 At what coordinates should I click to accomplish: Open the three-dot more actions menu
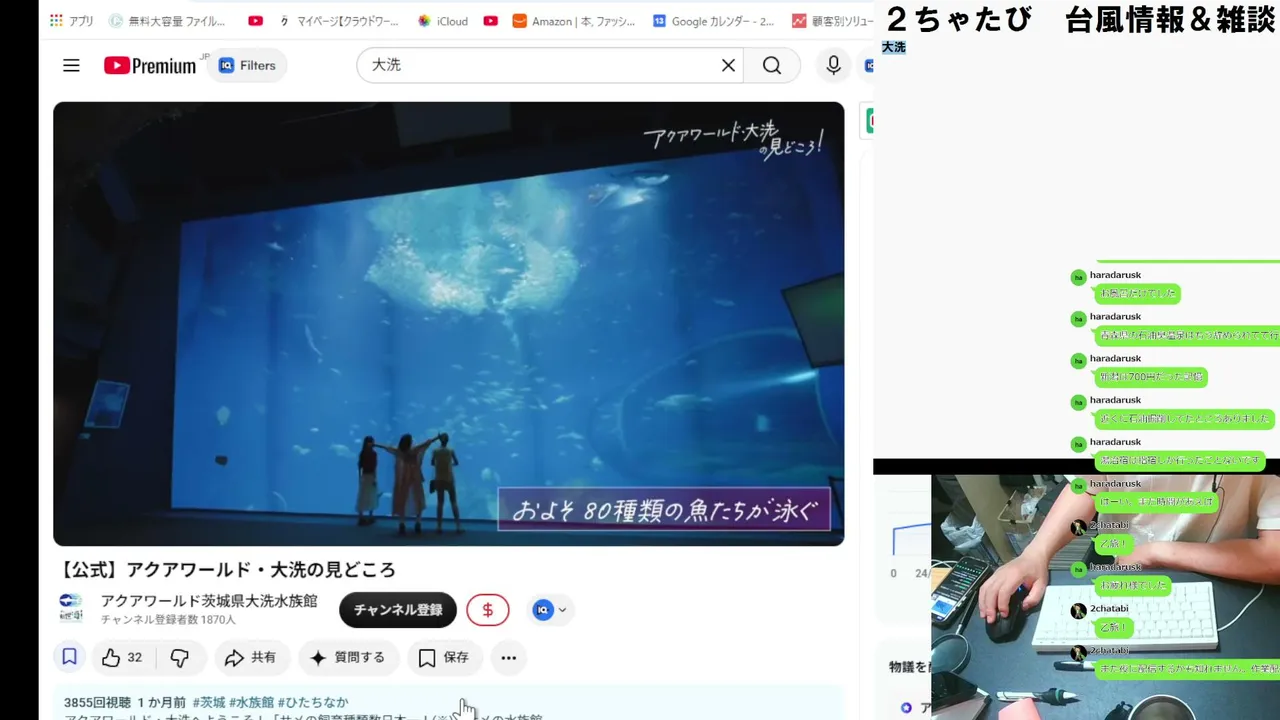pyautogui.click(x=508, y=658)
